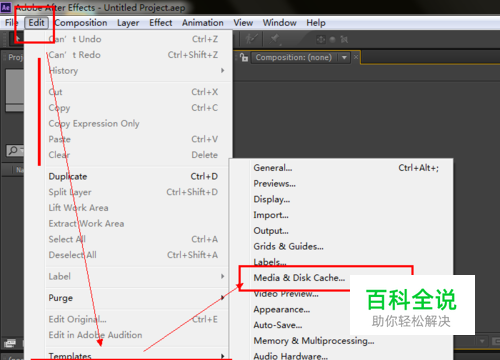Select the Puppet Pin tool icon
The width and height of the screenshot is (500, 360).
(275, 39)
